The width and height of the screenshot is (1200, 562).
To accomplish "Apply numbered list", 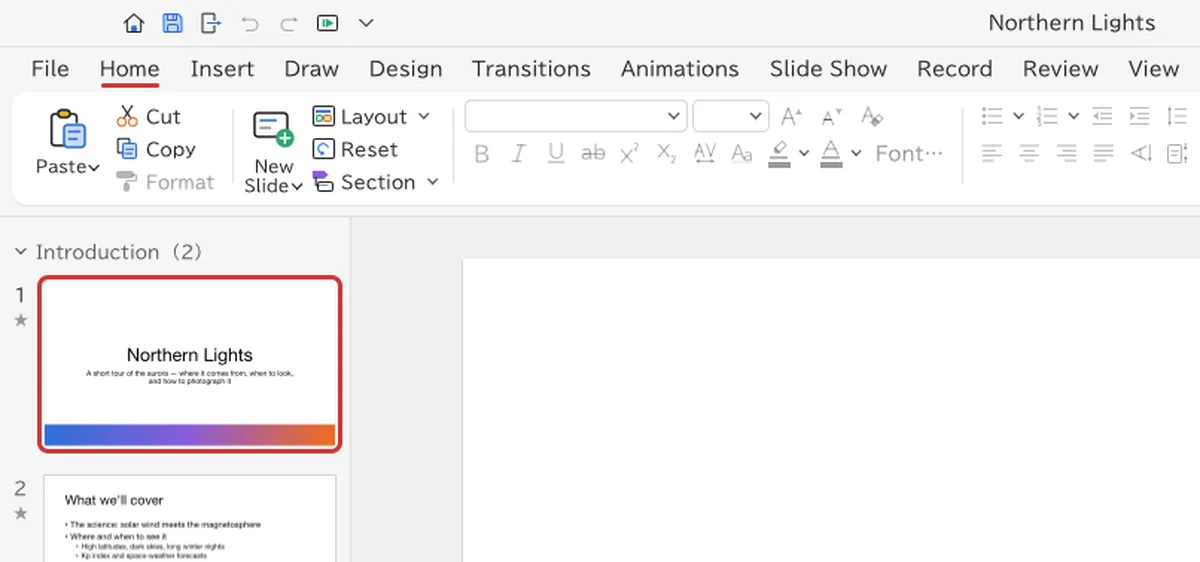I will [1047, 116].
